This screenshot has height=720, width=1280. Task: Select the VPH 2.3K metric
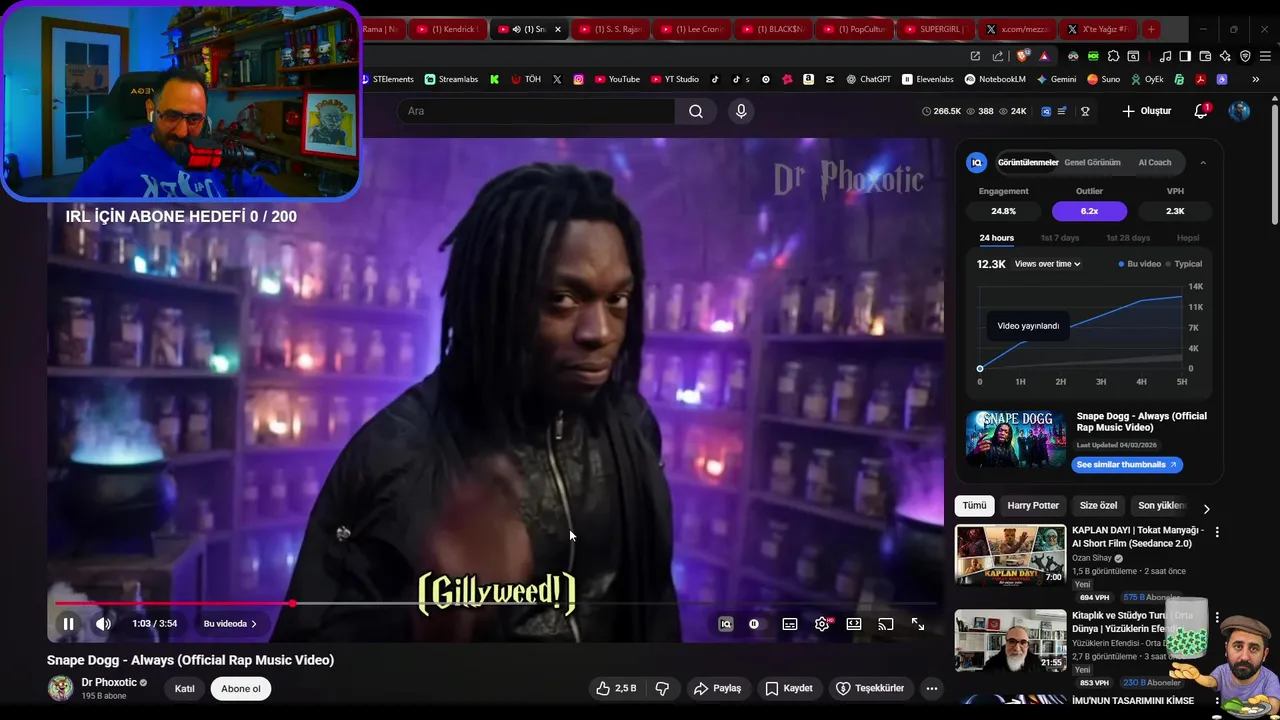click(x=1175, y=211)
